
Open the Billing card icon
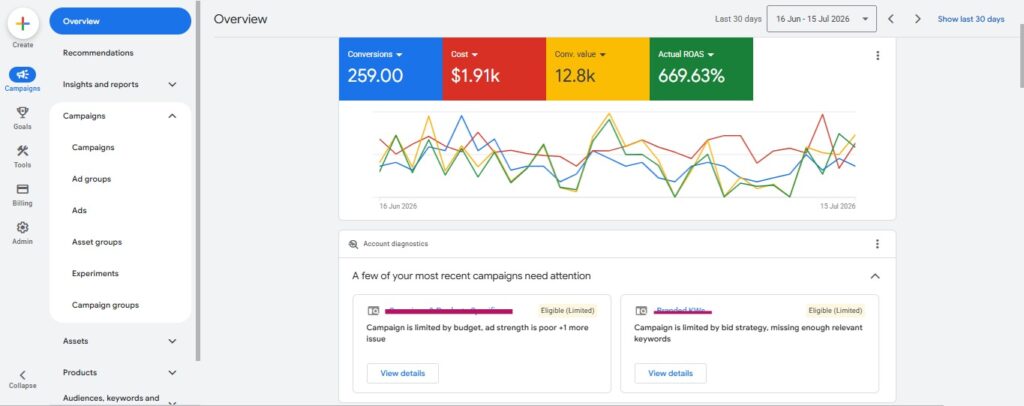pyautogui.click(x=22, y=189)
